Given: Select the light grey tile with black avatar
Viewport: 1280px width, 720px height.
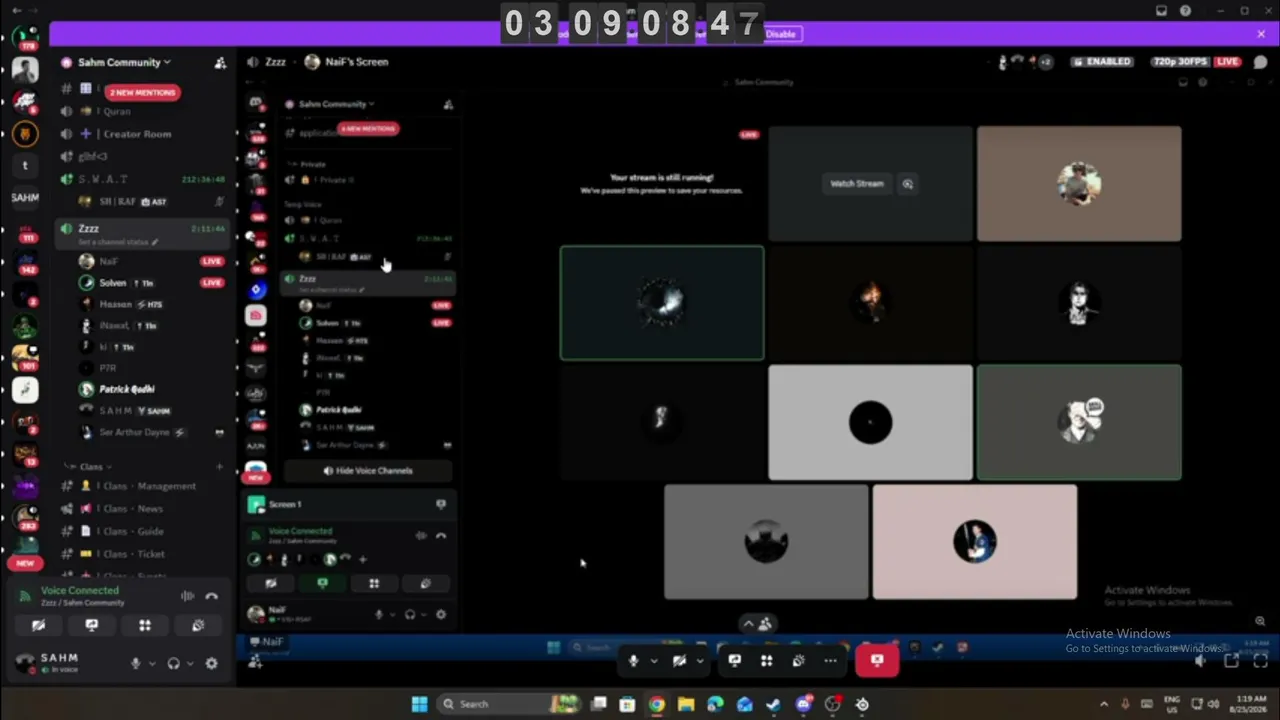Looking at the screenshot, I should click(x=870, y=422).
